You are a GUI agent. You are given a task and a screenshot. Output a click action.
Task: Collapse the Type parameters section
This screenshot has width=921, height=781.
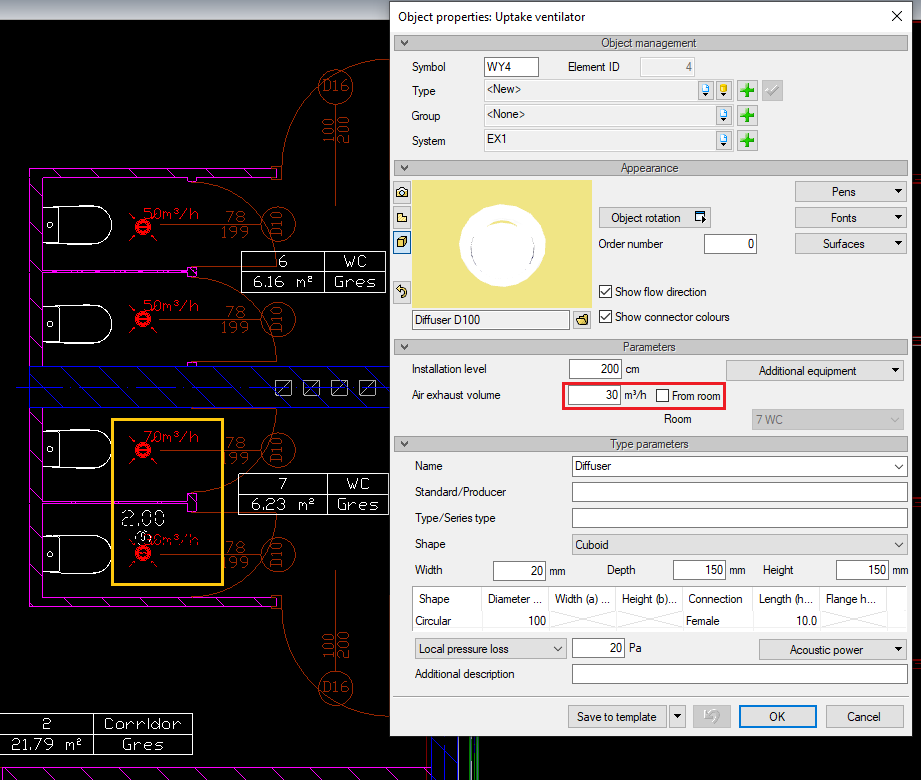coord(405,444)
